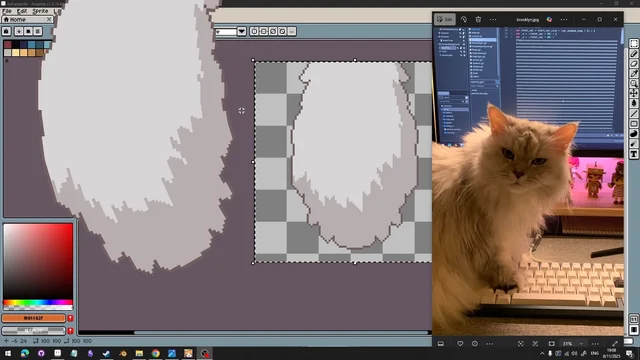Pick the light yellow palette swatch
Screen dimensions: 640x360
click(x=16, y=52)
